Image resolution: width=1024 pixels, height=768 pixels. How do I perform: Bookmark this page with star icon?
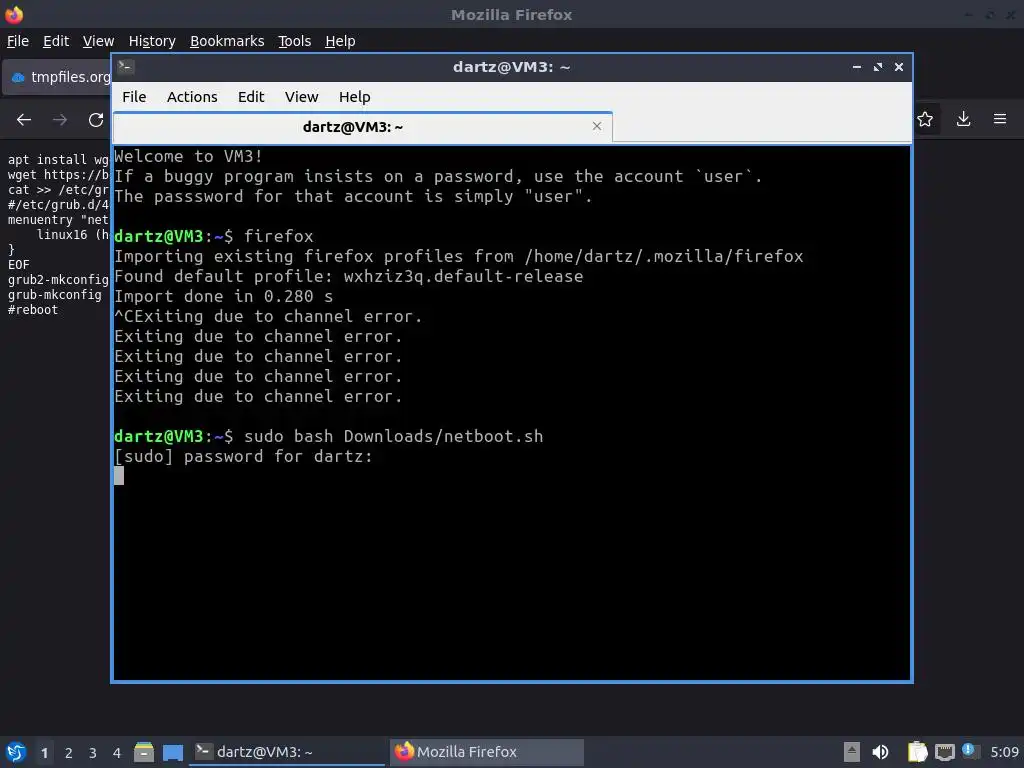coord(925,119)
